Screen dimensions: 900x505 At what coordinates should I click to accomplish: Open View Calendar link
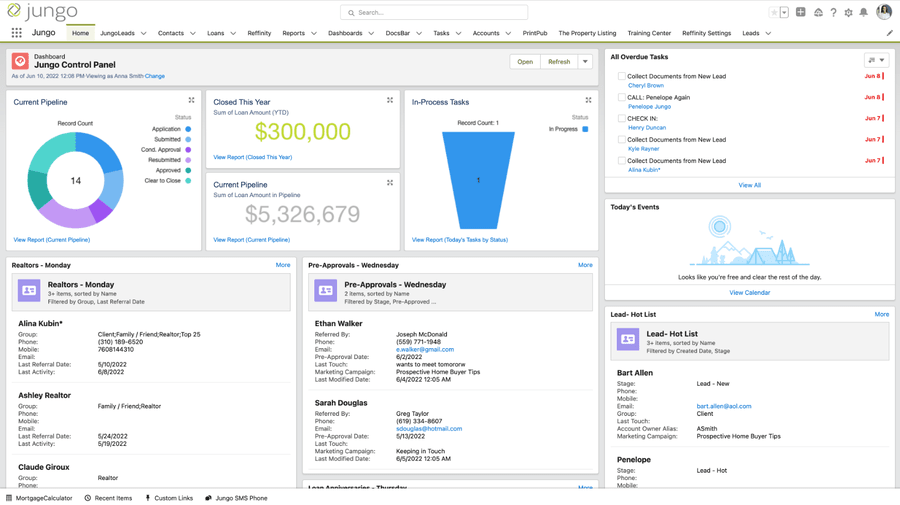coord(750,292)
